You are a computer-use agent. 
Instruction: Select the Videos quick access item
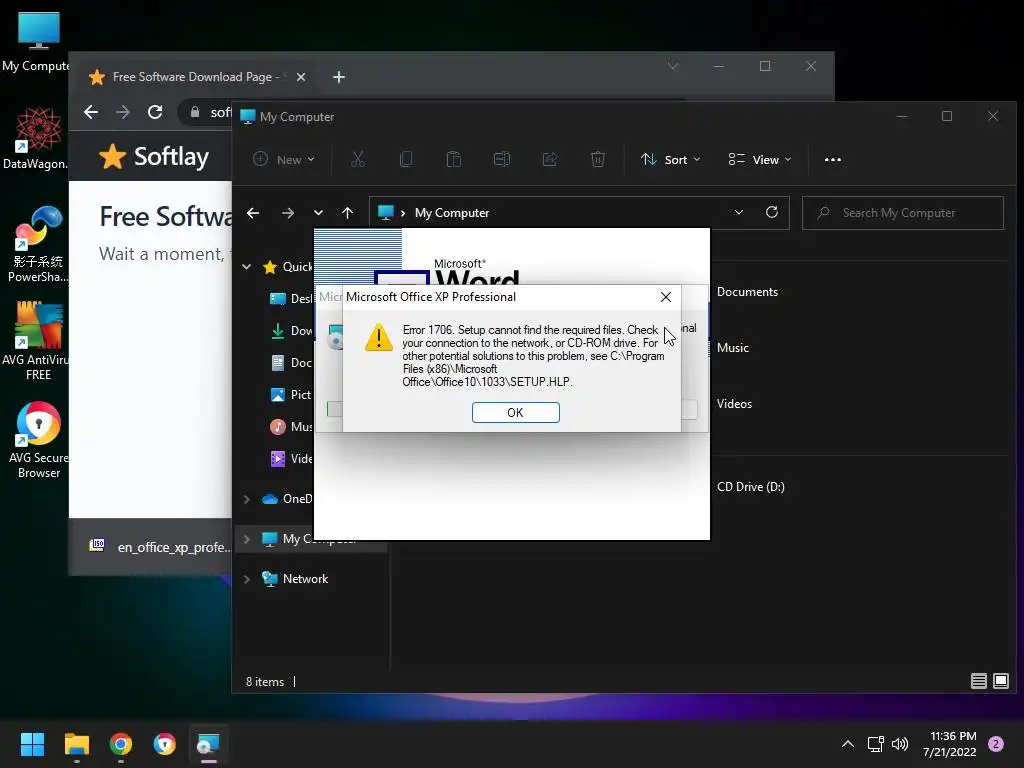291,458
